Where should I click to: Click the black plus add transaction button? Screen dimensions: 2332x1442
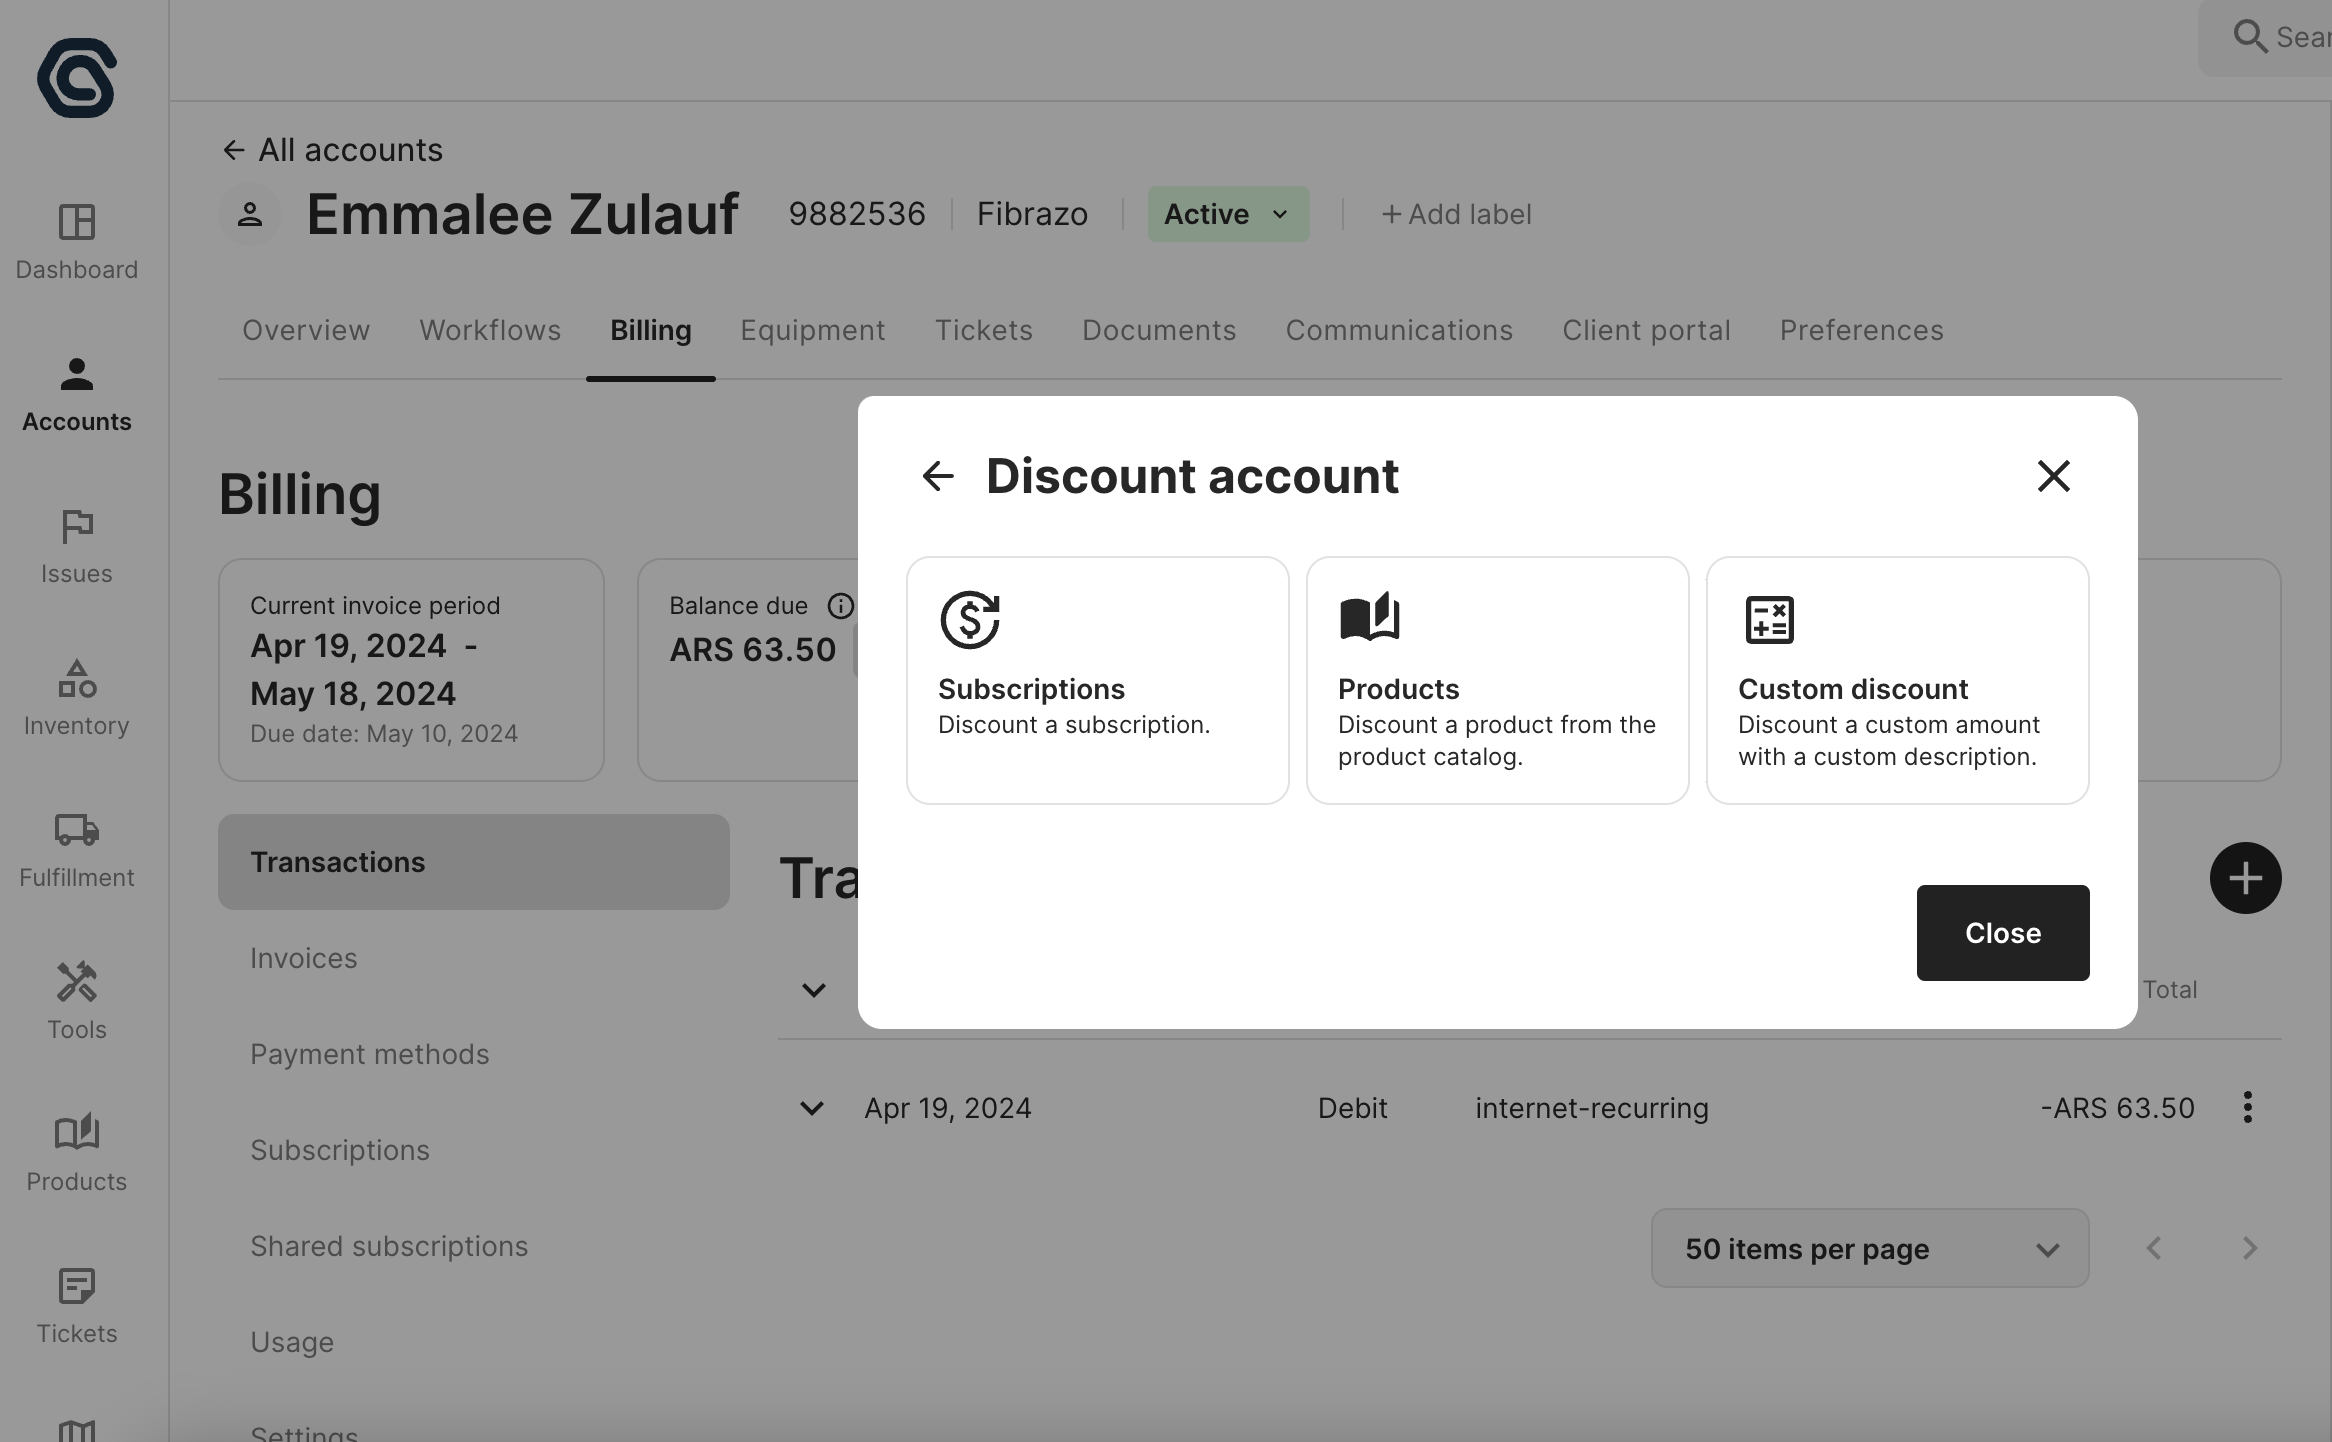click(x=2245, y=878)
